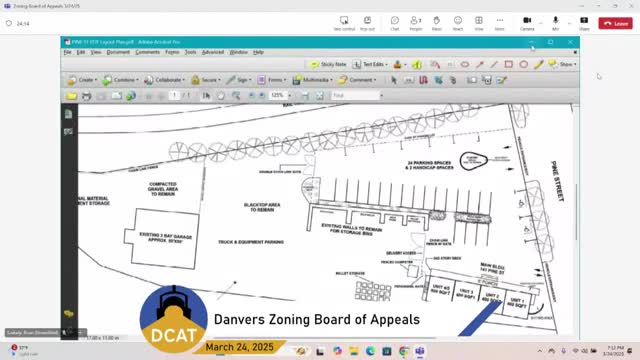Click Take control in Teams toolbar
This screenshot has height=360, width=640.
click(344, 23)
